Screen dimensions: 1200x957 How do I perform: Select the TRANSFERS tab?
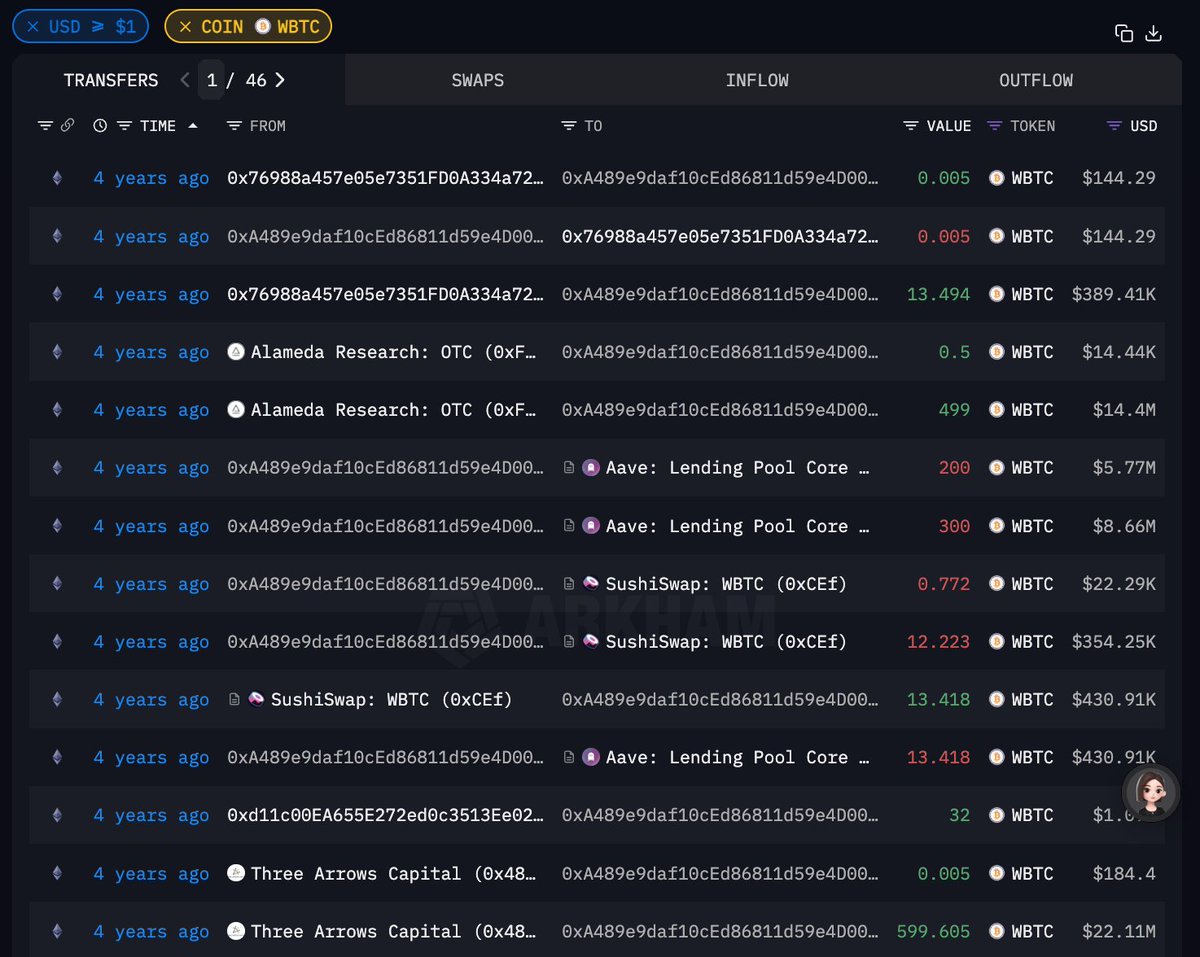(x=111, y=80)
